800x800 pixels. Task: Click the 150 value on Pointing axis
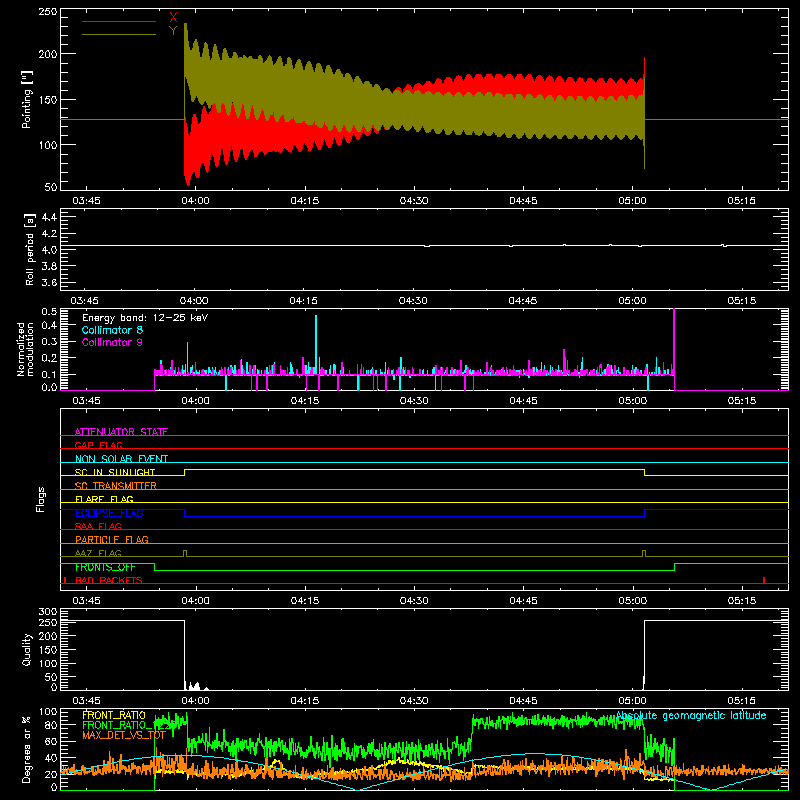[x=48, y=100]
